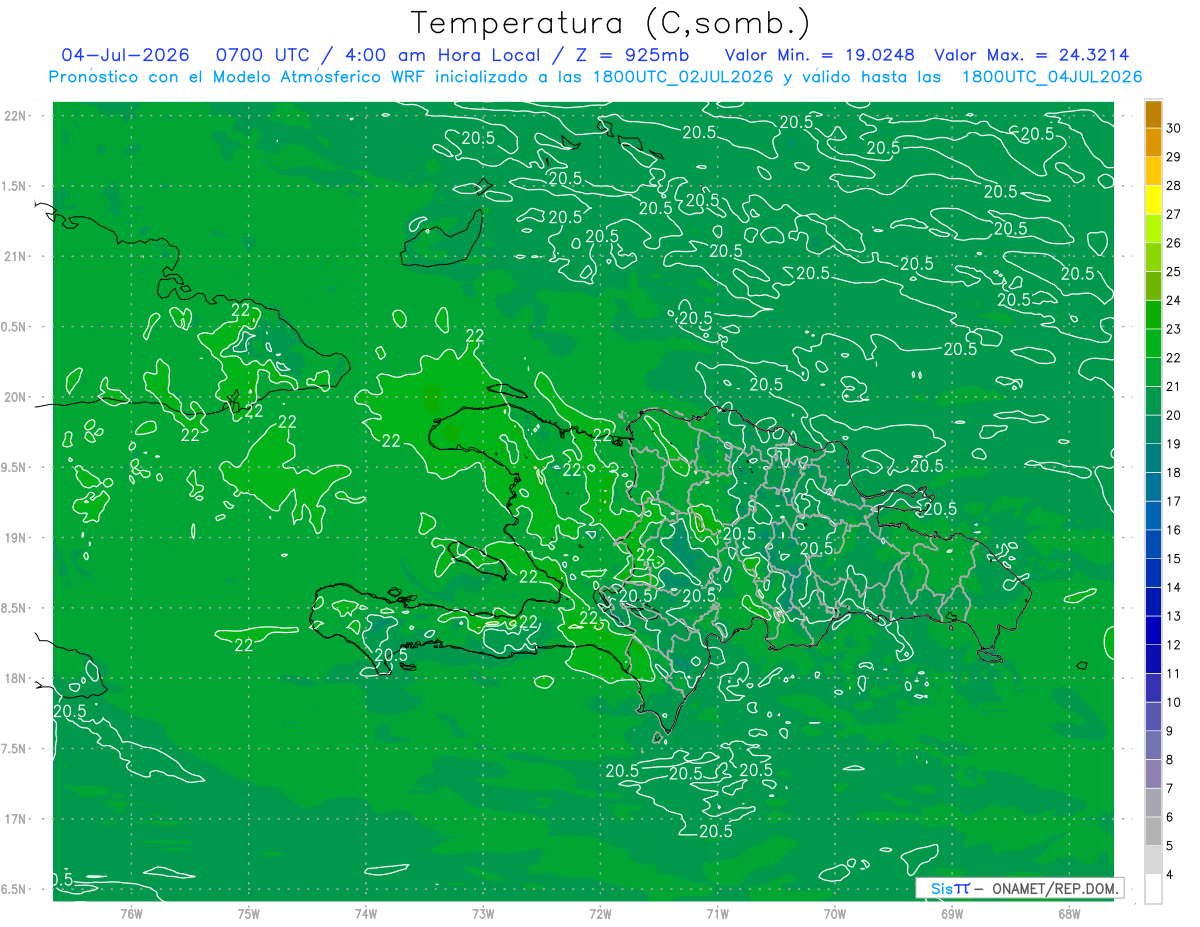Viewport: 1200px width, 927px height.
Task: Click the teal swatch between 18 and 19
Action: coord(1153,458)
